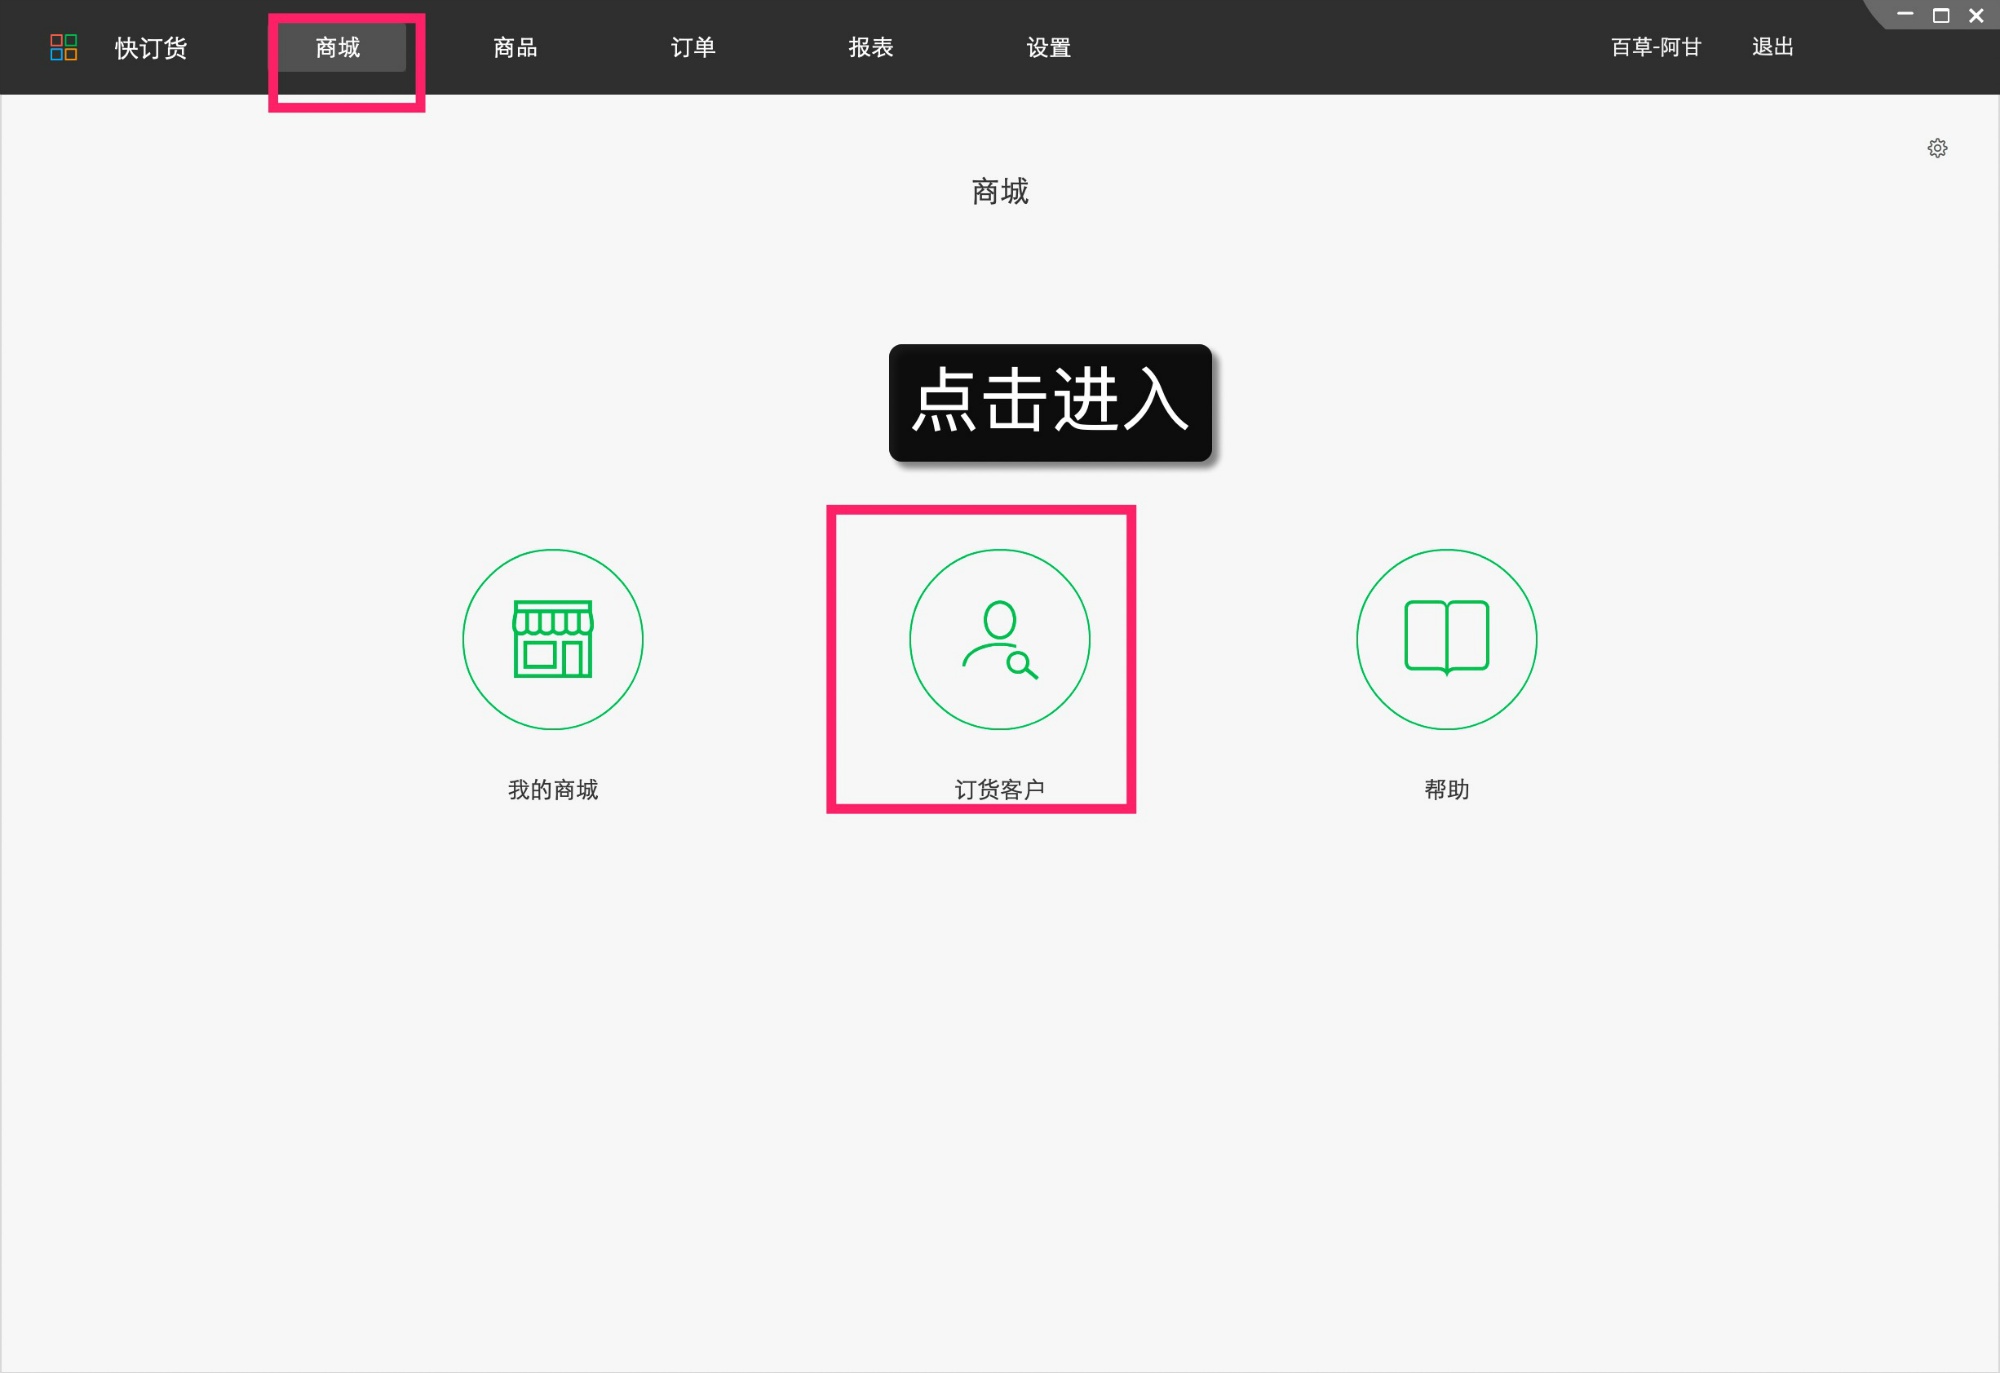This screenshot has height=1373, width=2000.
Task: Click the 退出 logout link
Action: (1772, 47)
